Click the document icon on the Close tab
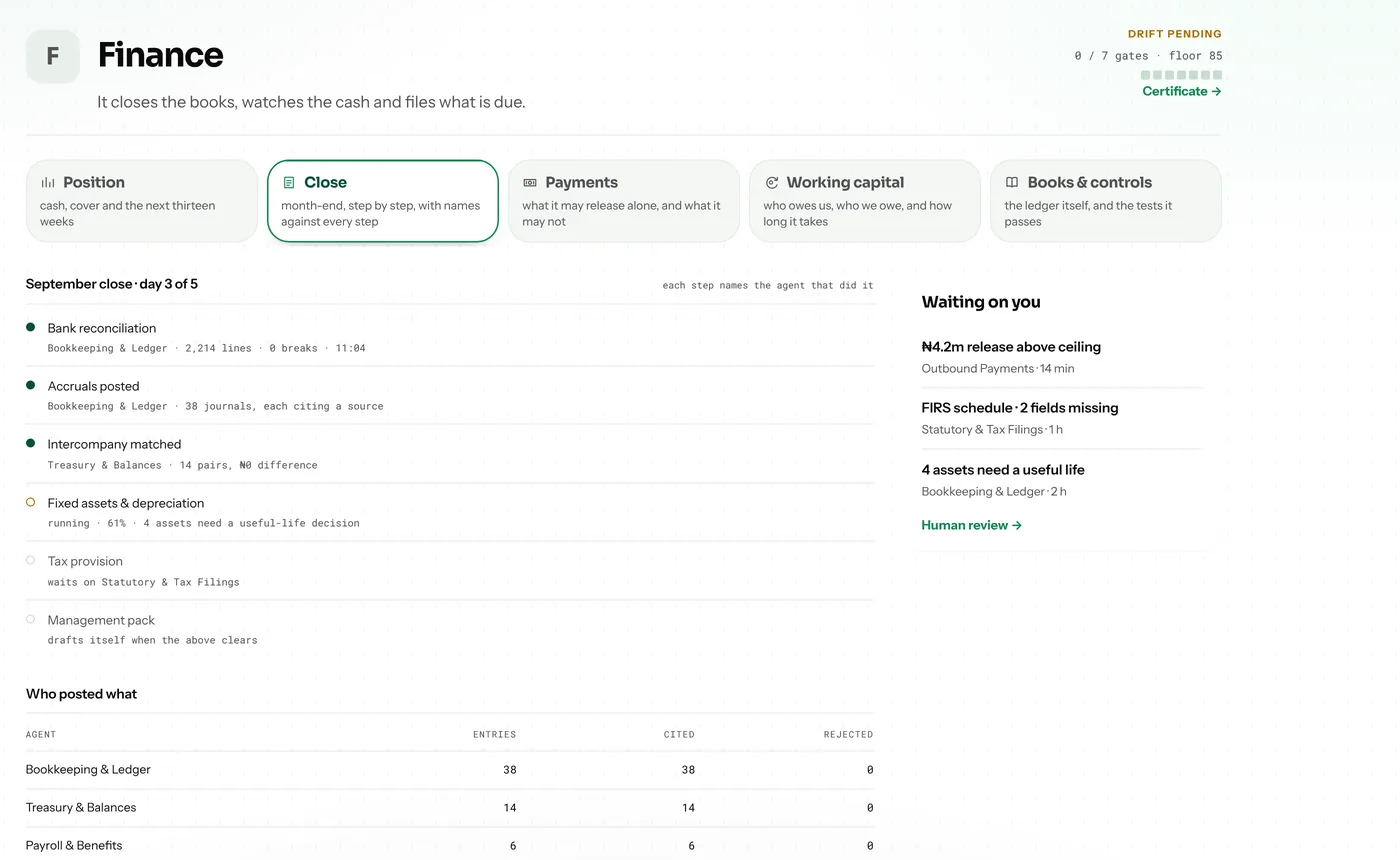1400x860 pixels. pyautogui.click(x=289, y=183)
